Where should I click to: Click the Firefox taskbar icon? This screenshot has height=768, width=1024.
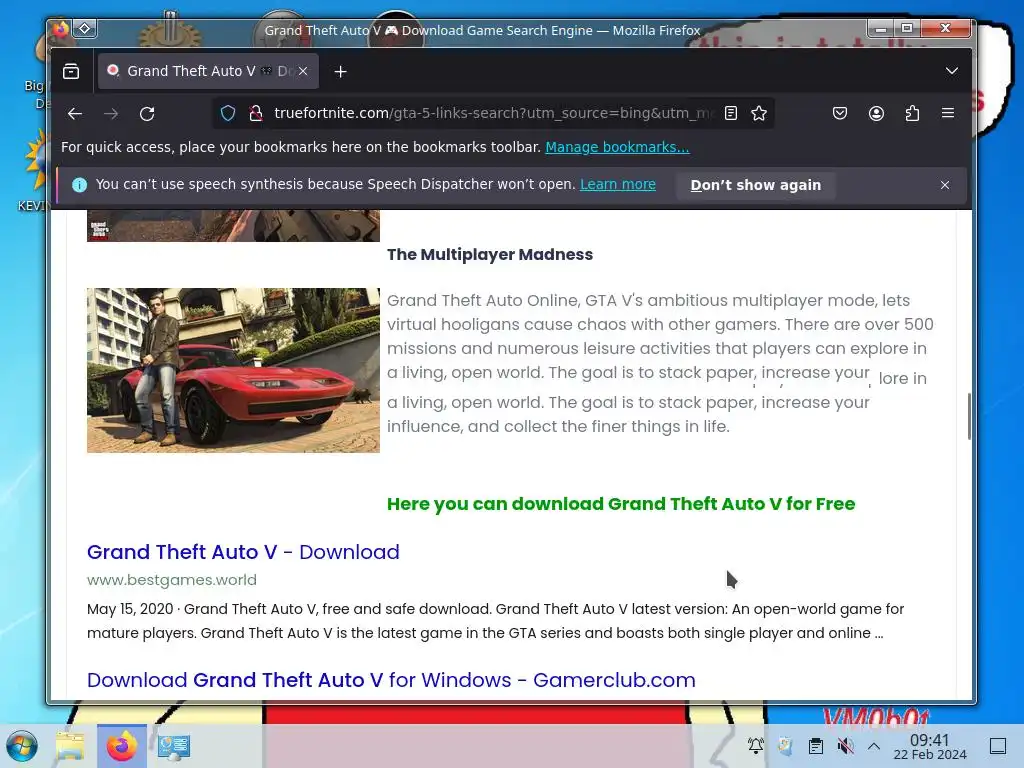point(121,746)
